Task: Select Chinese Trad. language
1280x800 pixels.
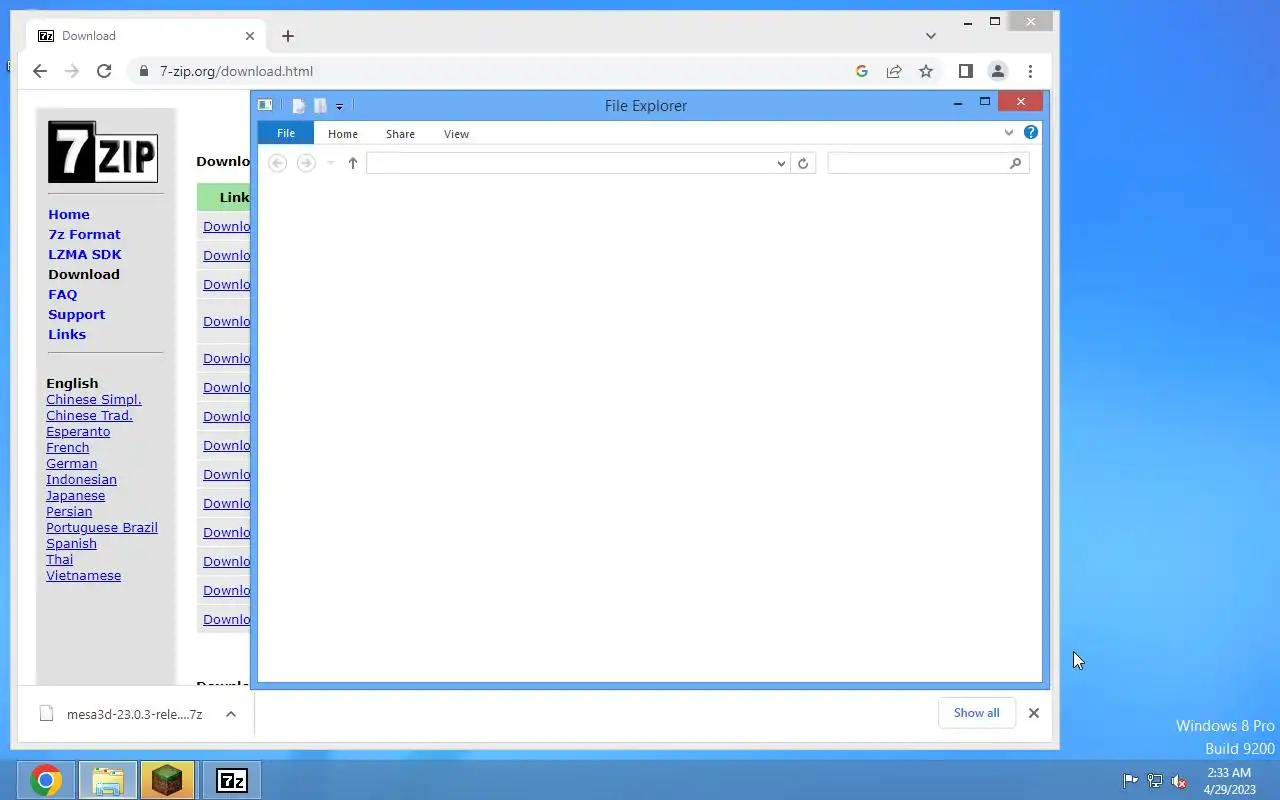Action: 89,415
